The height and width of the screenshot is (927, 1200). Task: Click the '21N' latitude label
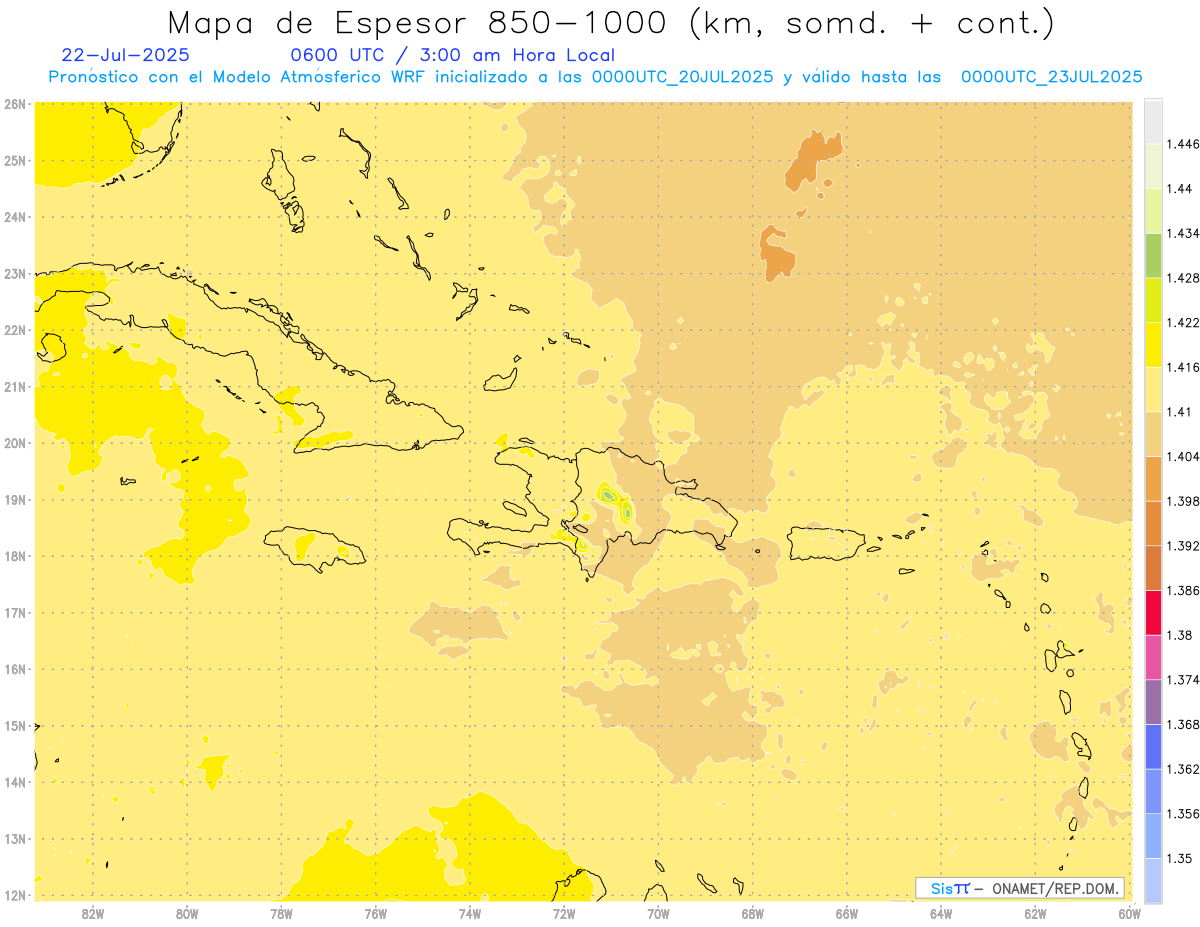(14, 386)
